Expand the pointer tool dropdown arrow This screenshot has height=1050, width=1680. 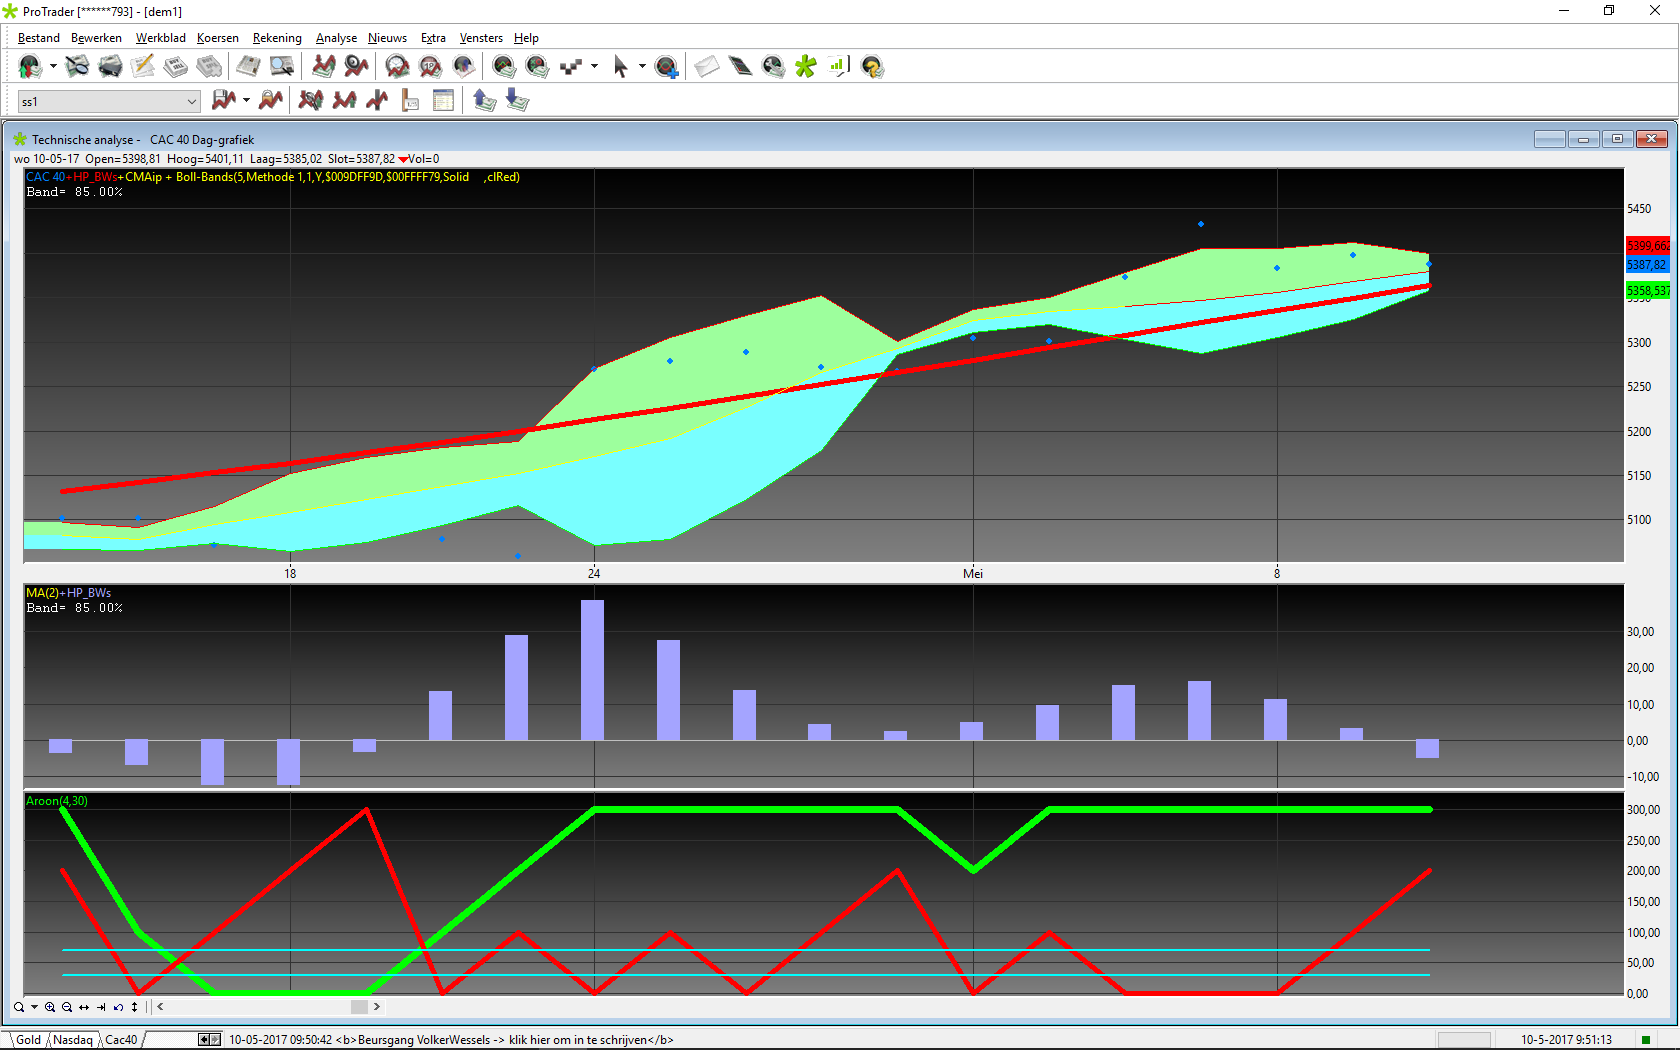coord(642,67)
